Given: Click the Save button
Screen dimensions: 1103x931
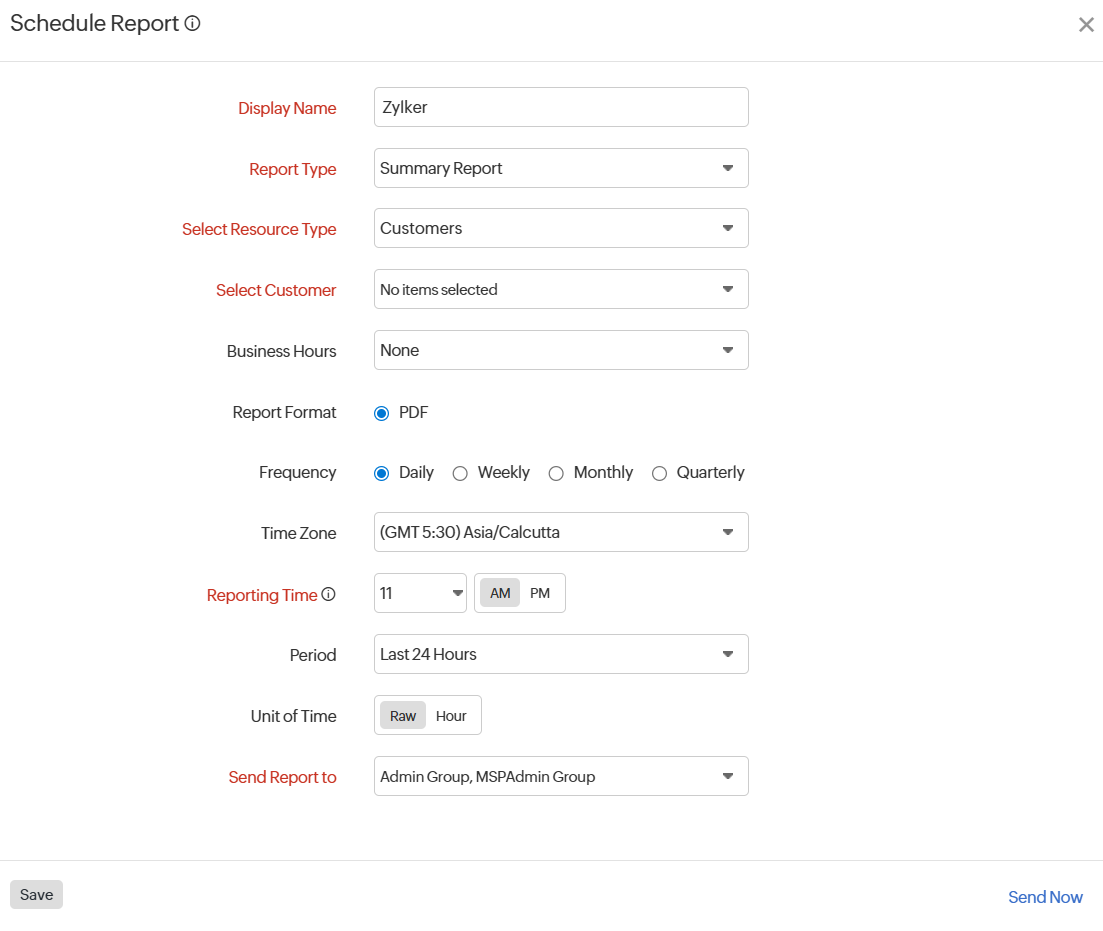Looking at the screenshot, I should click(x=36, y=894).
